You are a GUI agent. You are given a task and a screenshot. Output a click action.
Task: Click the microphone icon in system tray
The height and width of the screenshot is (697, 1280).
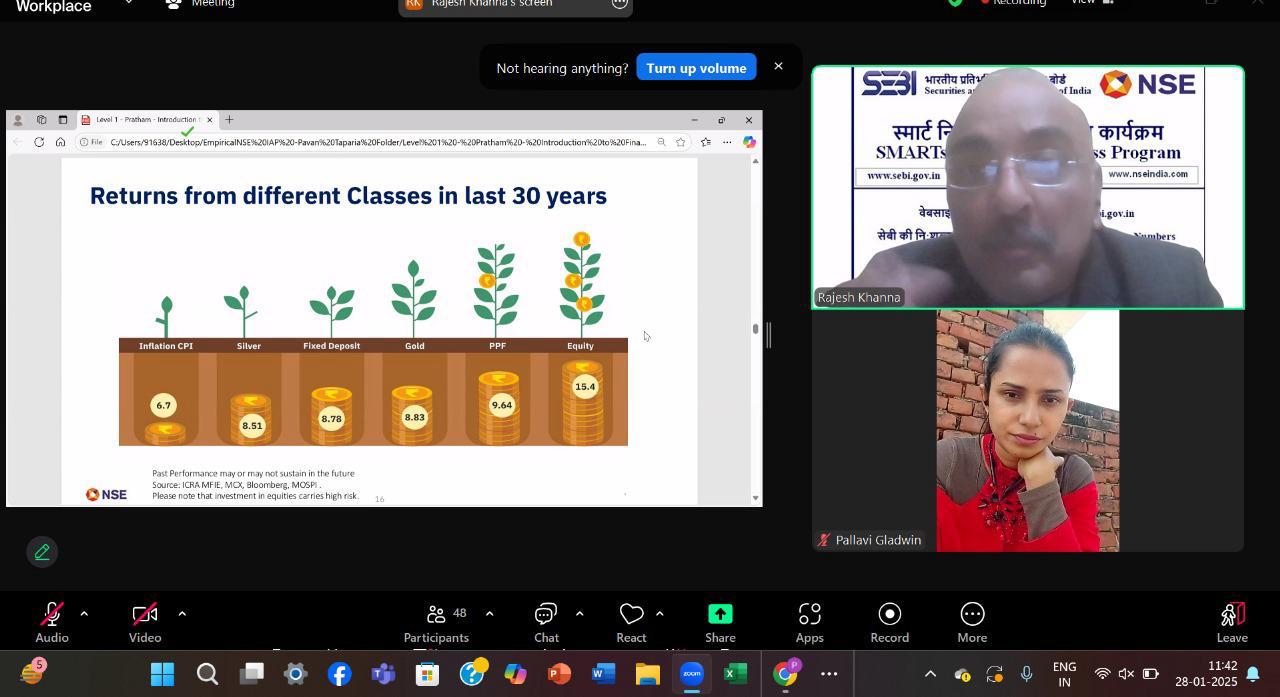click(x=1026, y=674)
